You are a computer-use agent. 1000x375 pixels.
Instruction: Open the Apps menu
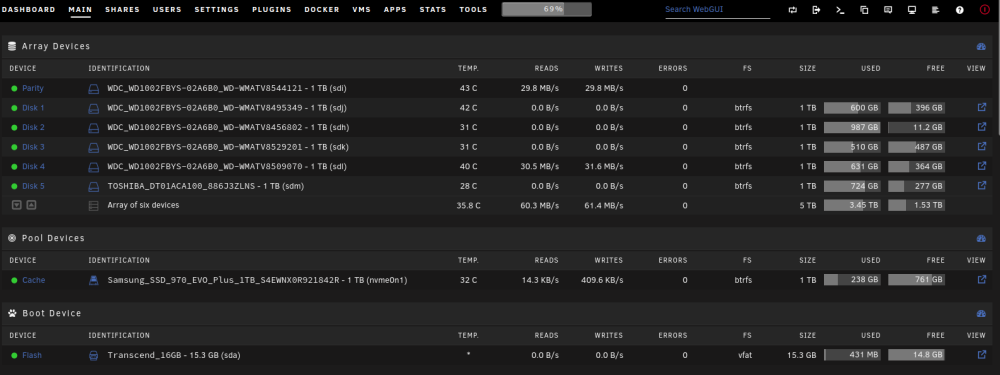coord(395,10)
